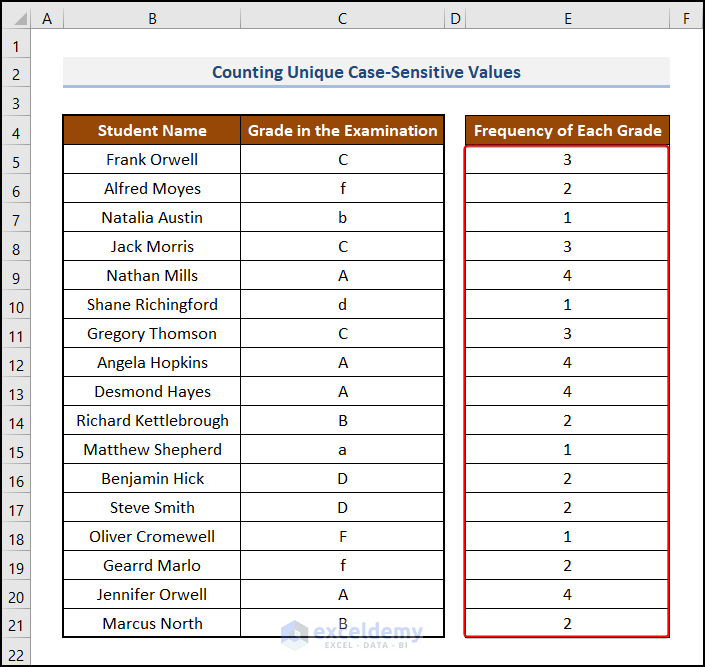This screenshot has width=705, height=667.
Task: Select the cell 'Richard Kettlebrough'
Action: 152,421
